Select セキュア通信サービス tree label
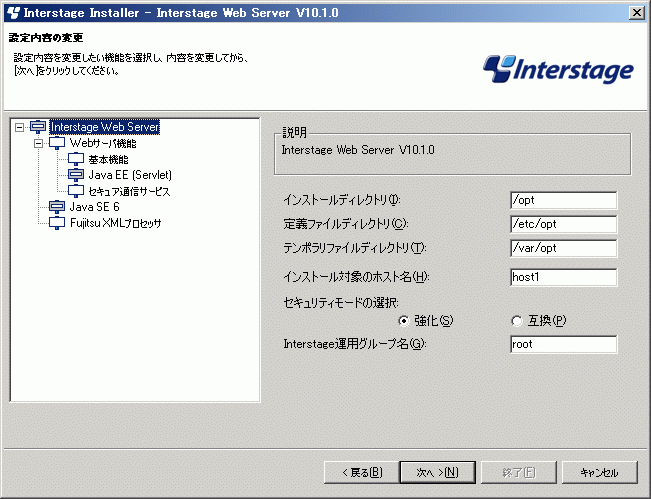651x499 pixels. click(x=129, y=191)
